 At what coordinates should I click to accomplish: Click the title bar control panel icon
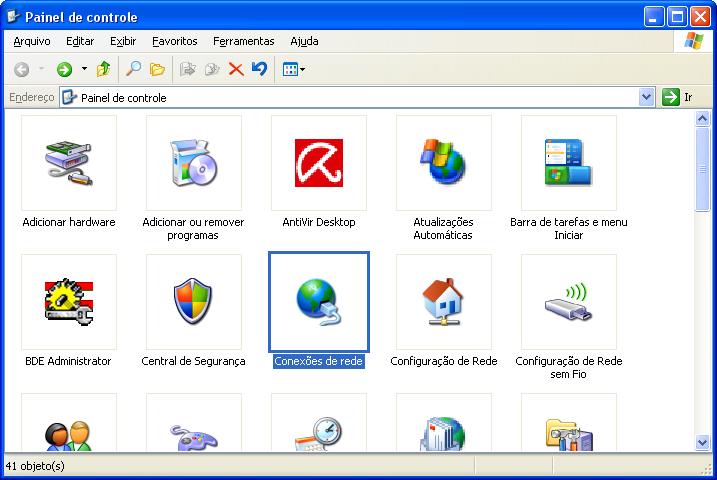(x=13, y=16)
